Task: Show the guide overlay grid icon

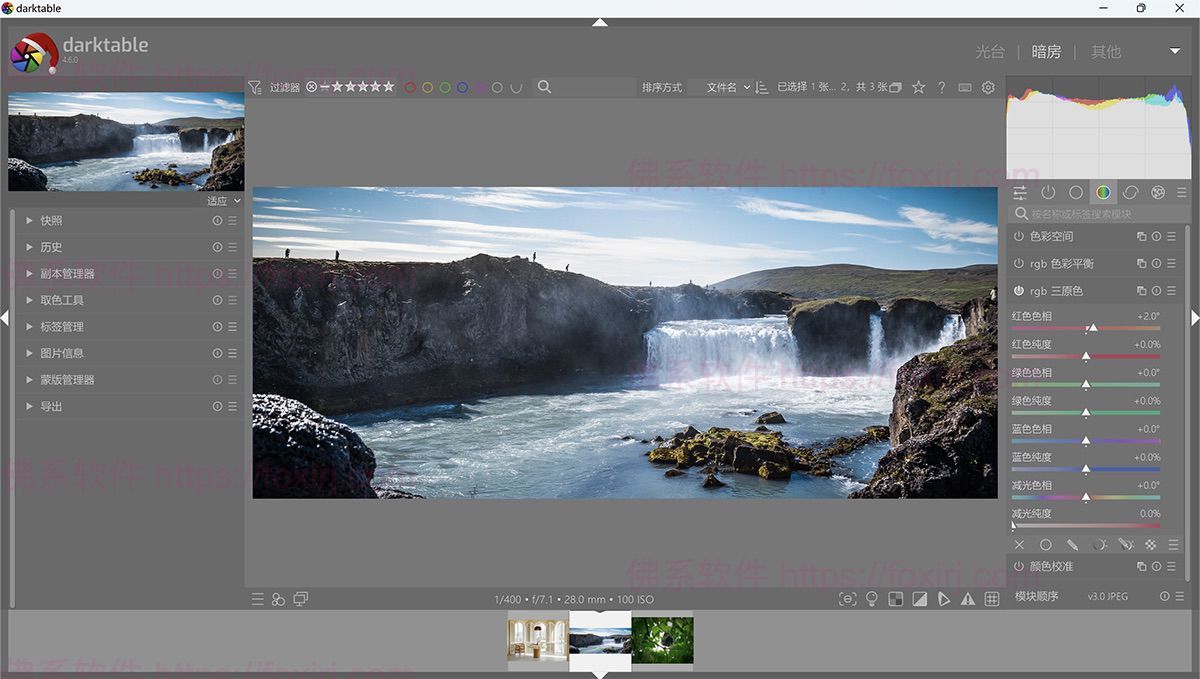Action: tap(992, 598)
